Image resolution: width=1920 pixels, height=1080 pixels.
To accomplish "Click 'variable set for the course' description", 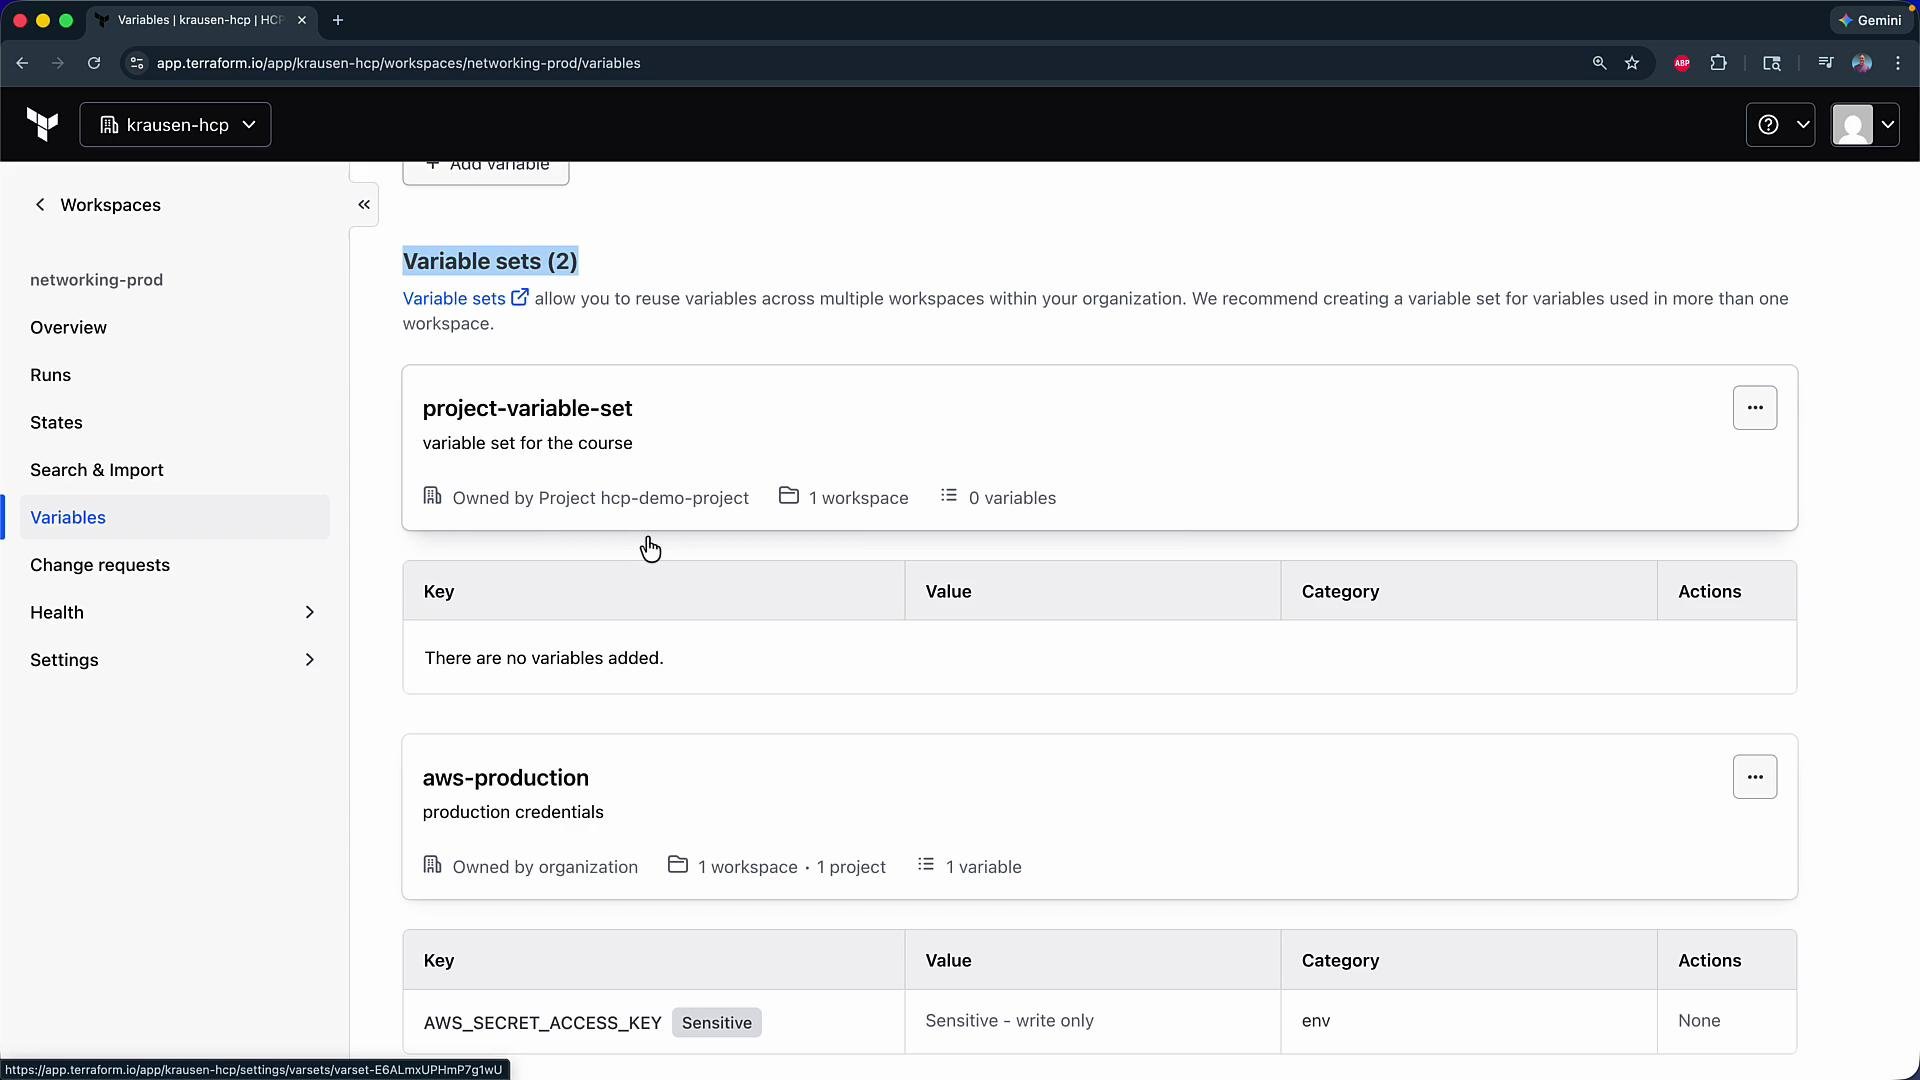I will 527,443.
